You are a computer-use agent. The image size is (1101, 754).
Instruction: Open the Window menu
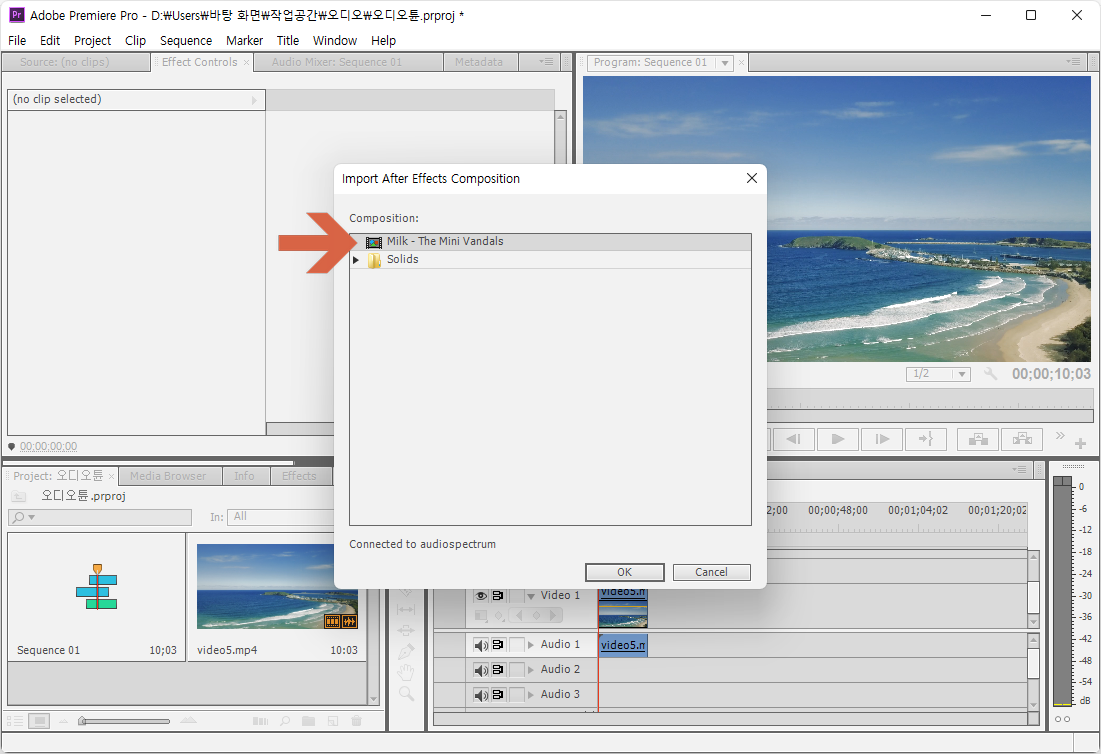335,41
